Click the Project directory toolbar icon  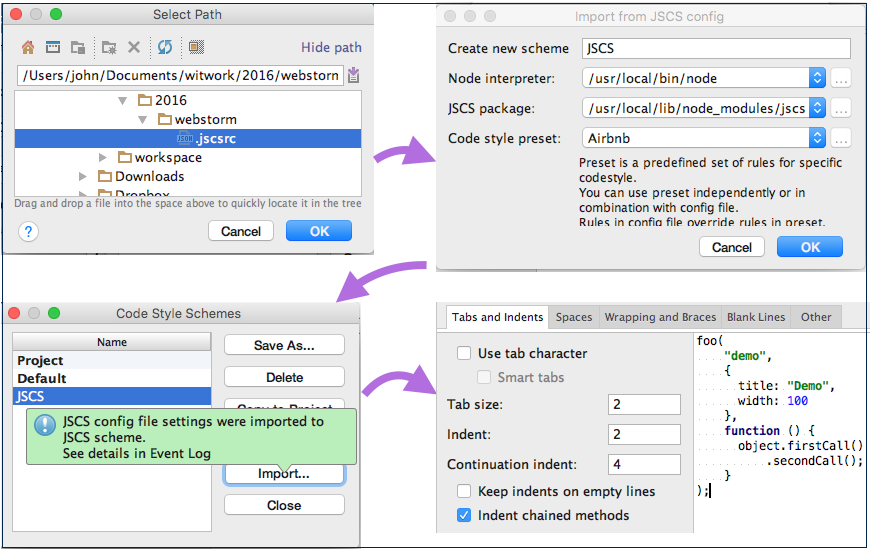[77, 47]
